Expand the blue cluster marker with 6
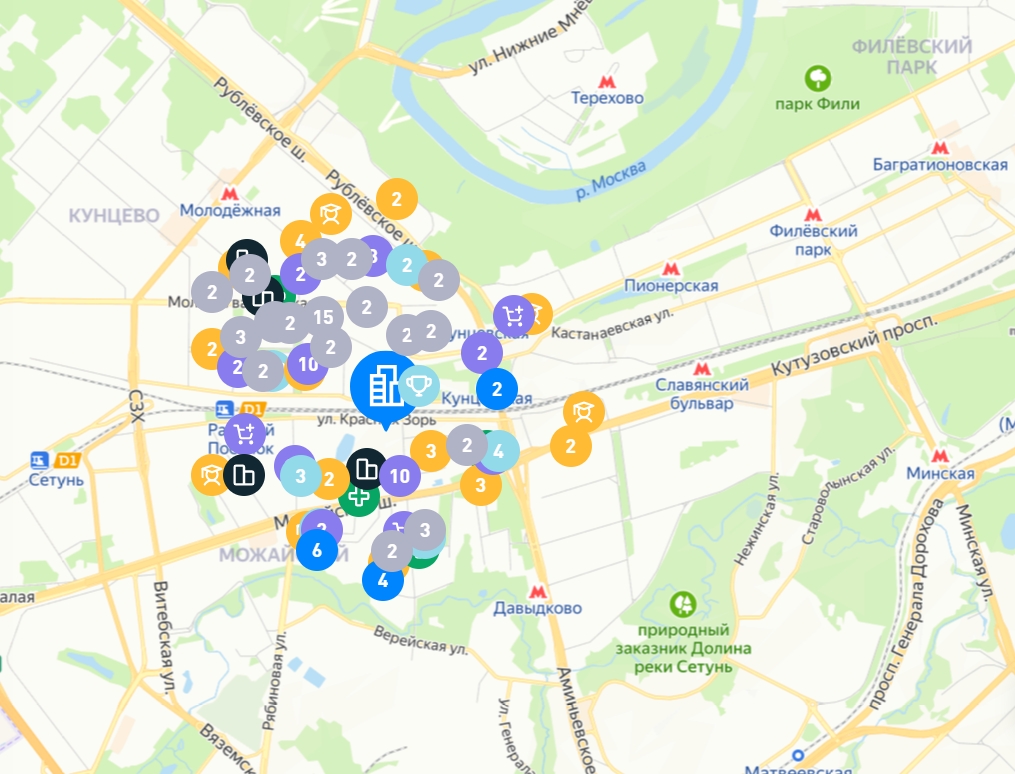This screenshot has height=774, width=1015. 317,550
